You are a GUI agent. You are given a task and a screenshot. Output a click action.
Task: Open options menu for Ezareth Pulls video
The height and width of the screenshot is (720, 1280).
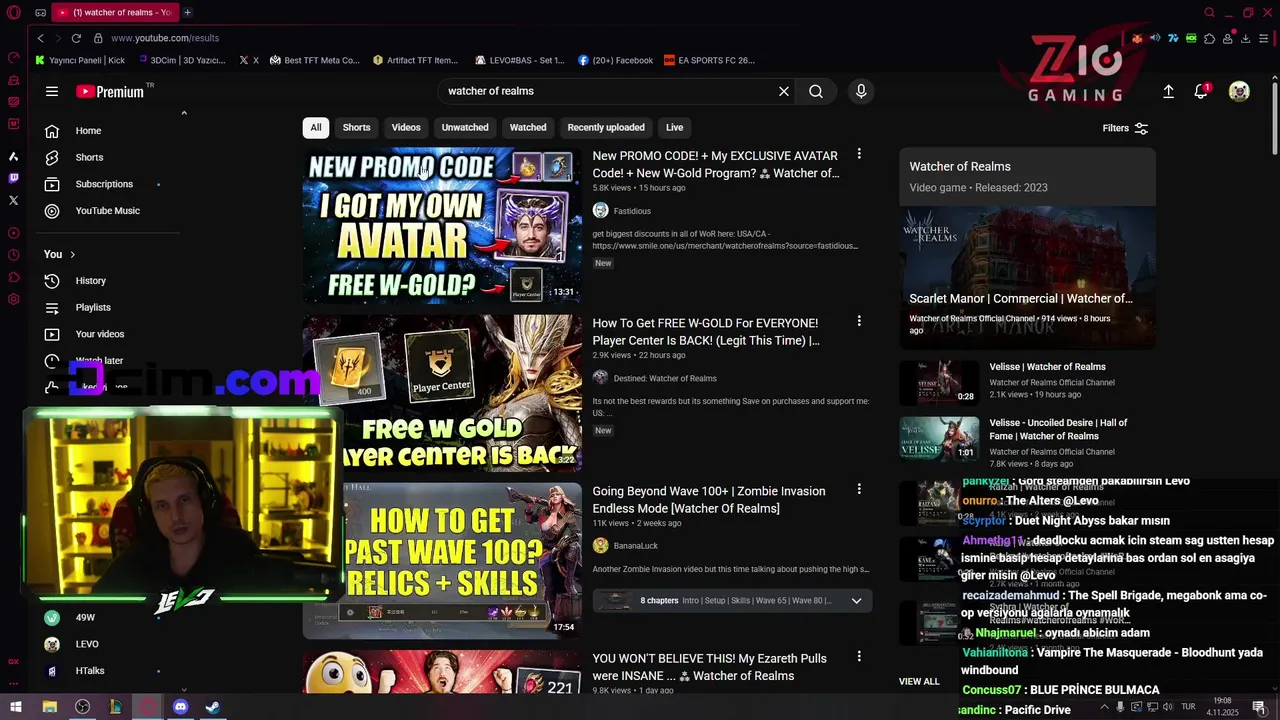point(859,656)
